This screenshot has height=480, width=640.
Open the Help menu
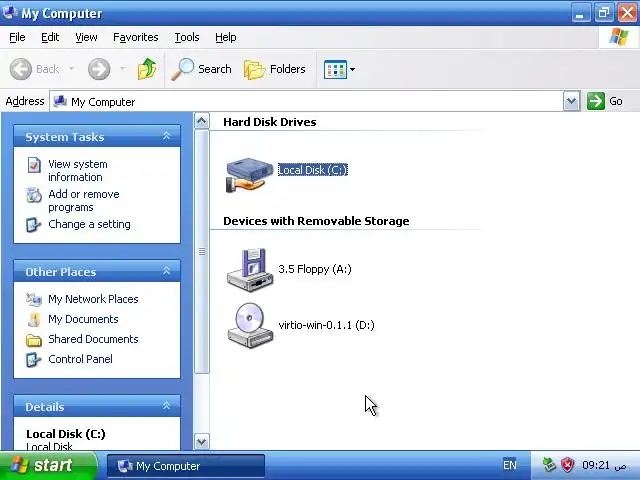226,37
